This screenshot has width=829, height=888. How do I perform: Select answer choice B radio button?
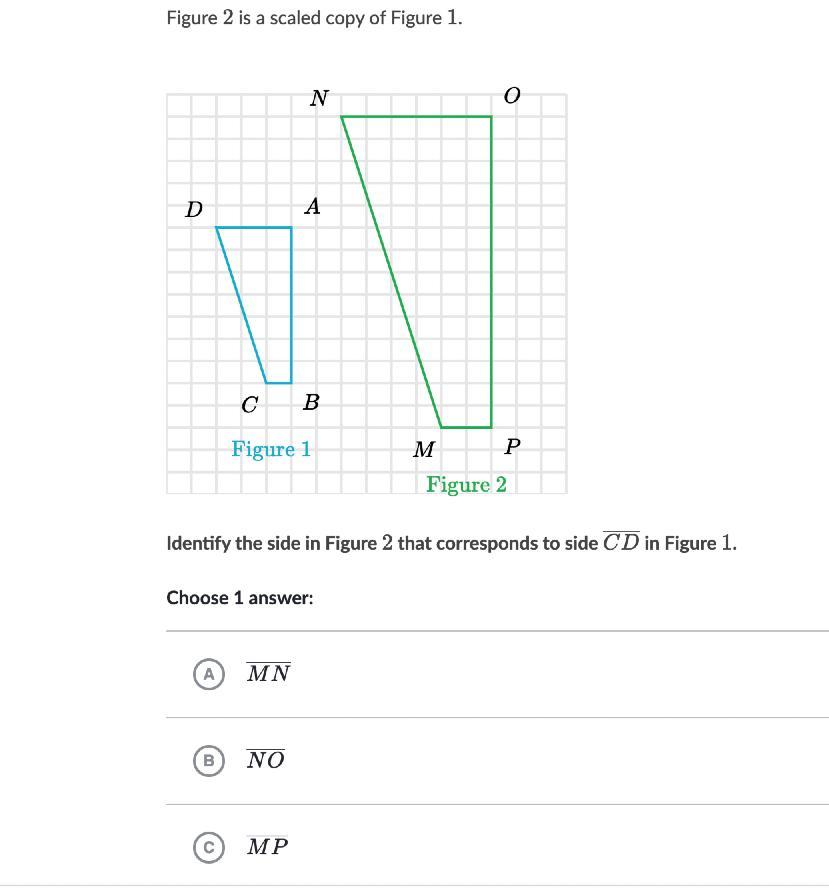pyautogui.click(x=208, y=760)
